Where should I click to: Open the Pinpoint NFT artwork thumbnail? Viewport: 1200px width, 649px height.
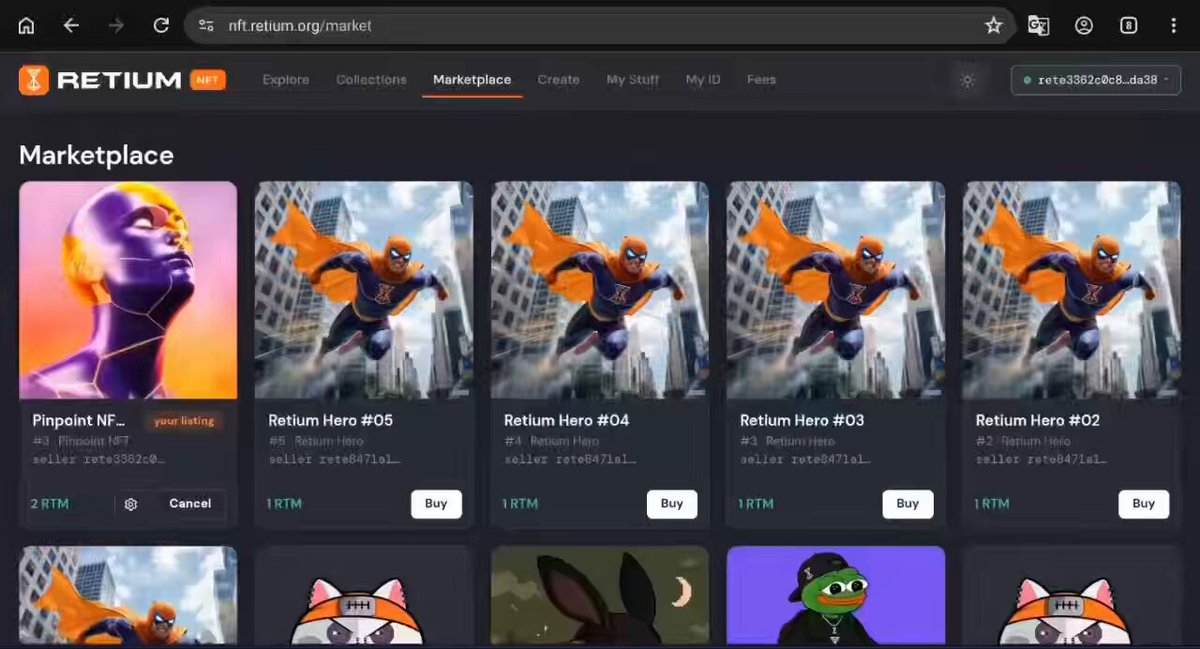[128, 290]
